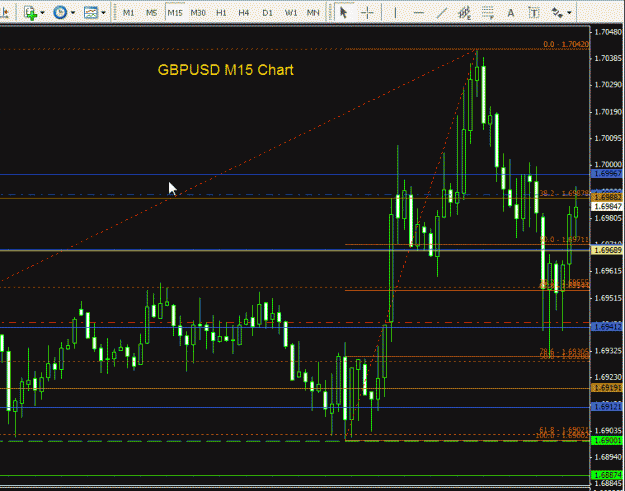Viewport: 625px width, 491px height.
Task: Switch chart to W1 weekly timeframe
Action: [291, 13]
